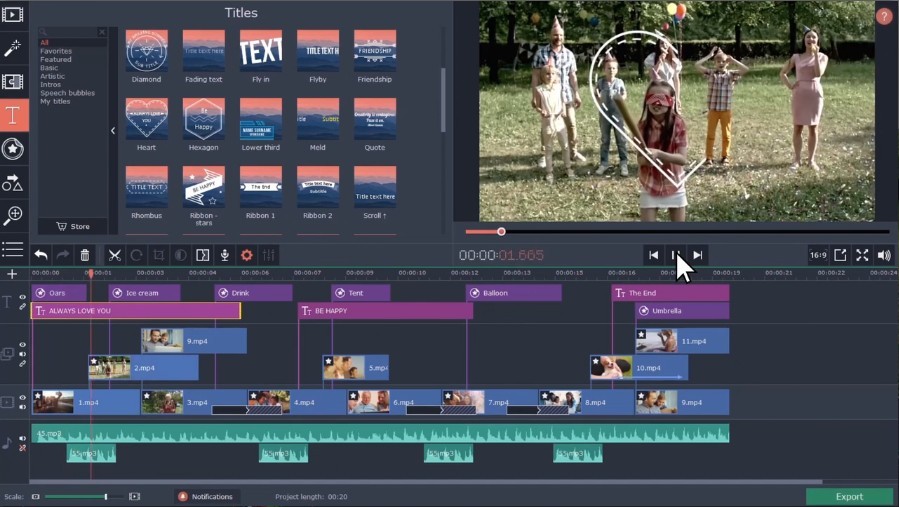Viewport: 899px width, 507px height.
Task: Open the Transition wizard icon
Action: (x=202, y=255)
